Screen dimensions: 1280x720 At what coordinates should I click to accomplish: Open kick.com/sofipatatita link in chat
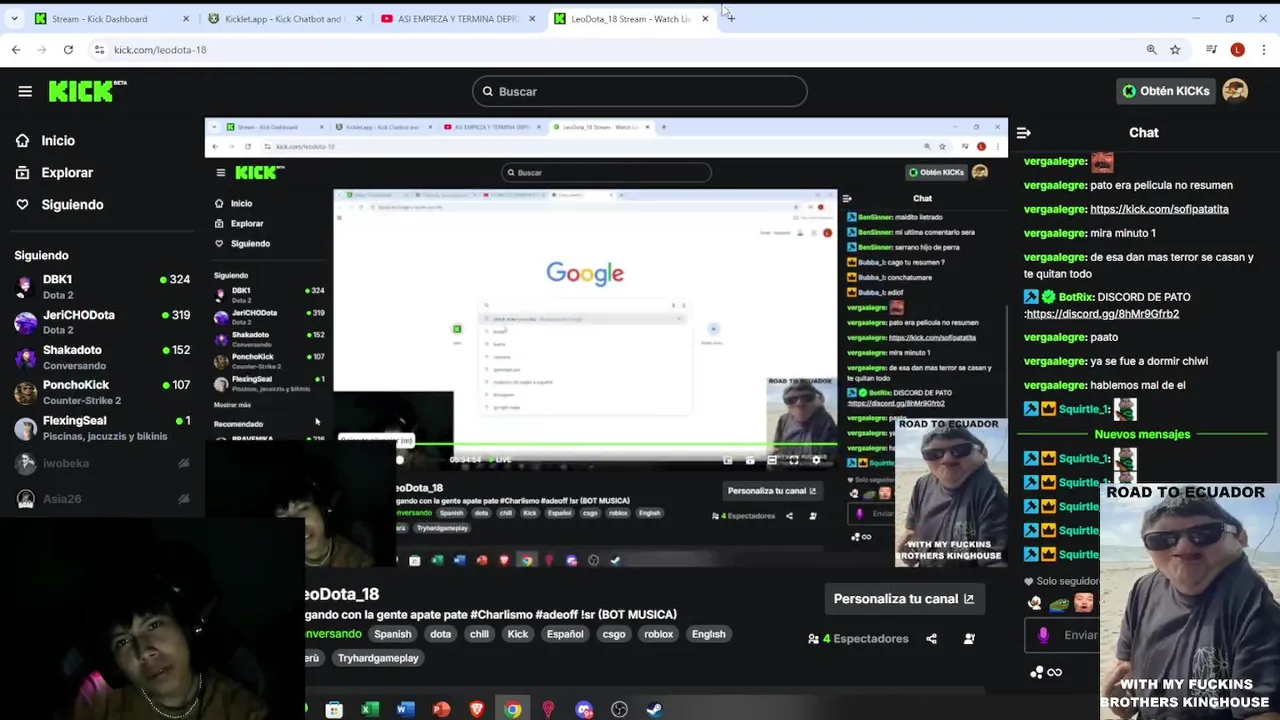click(x=1159, y=209)
